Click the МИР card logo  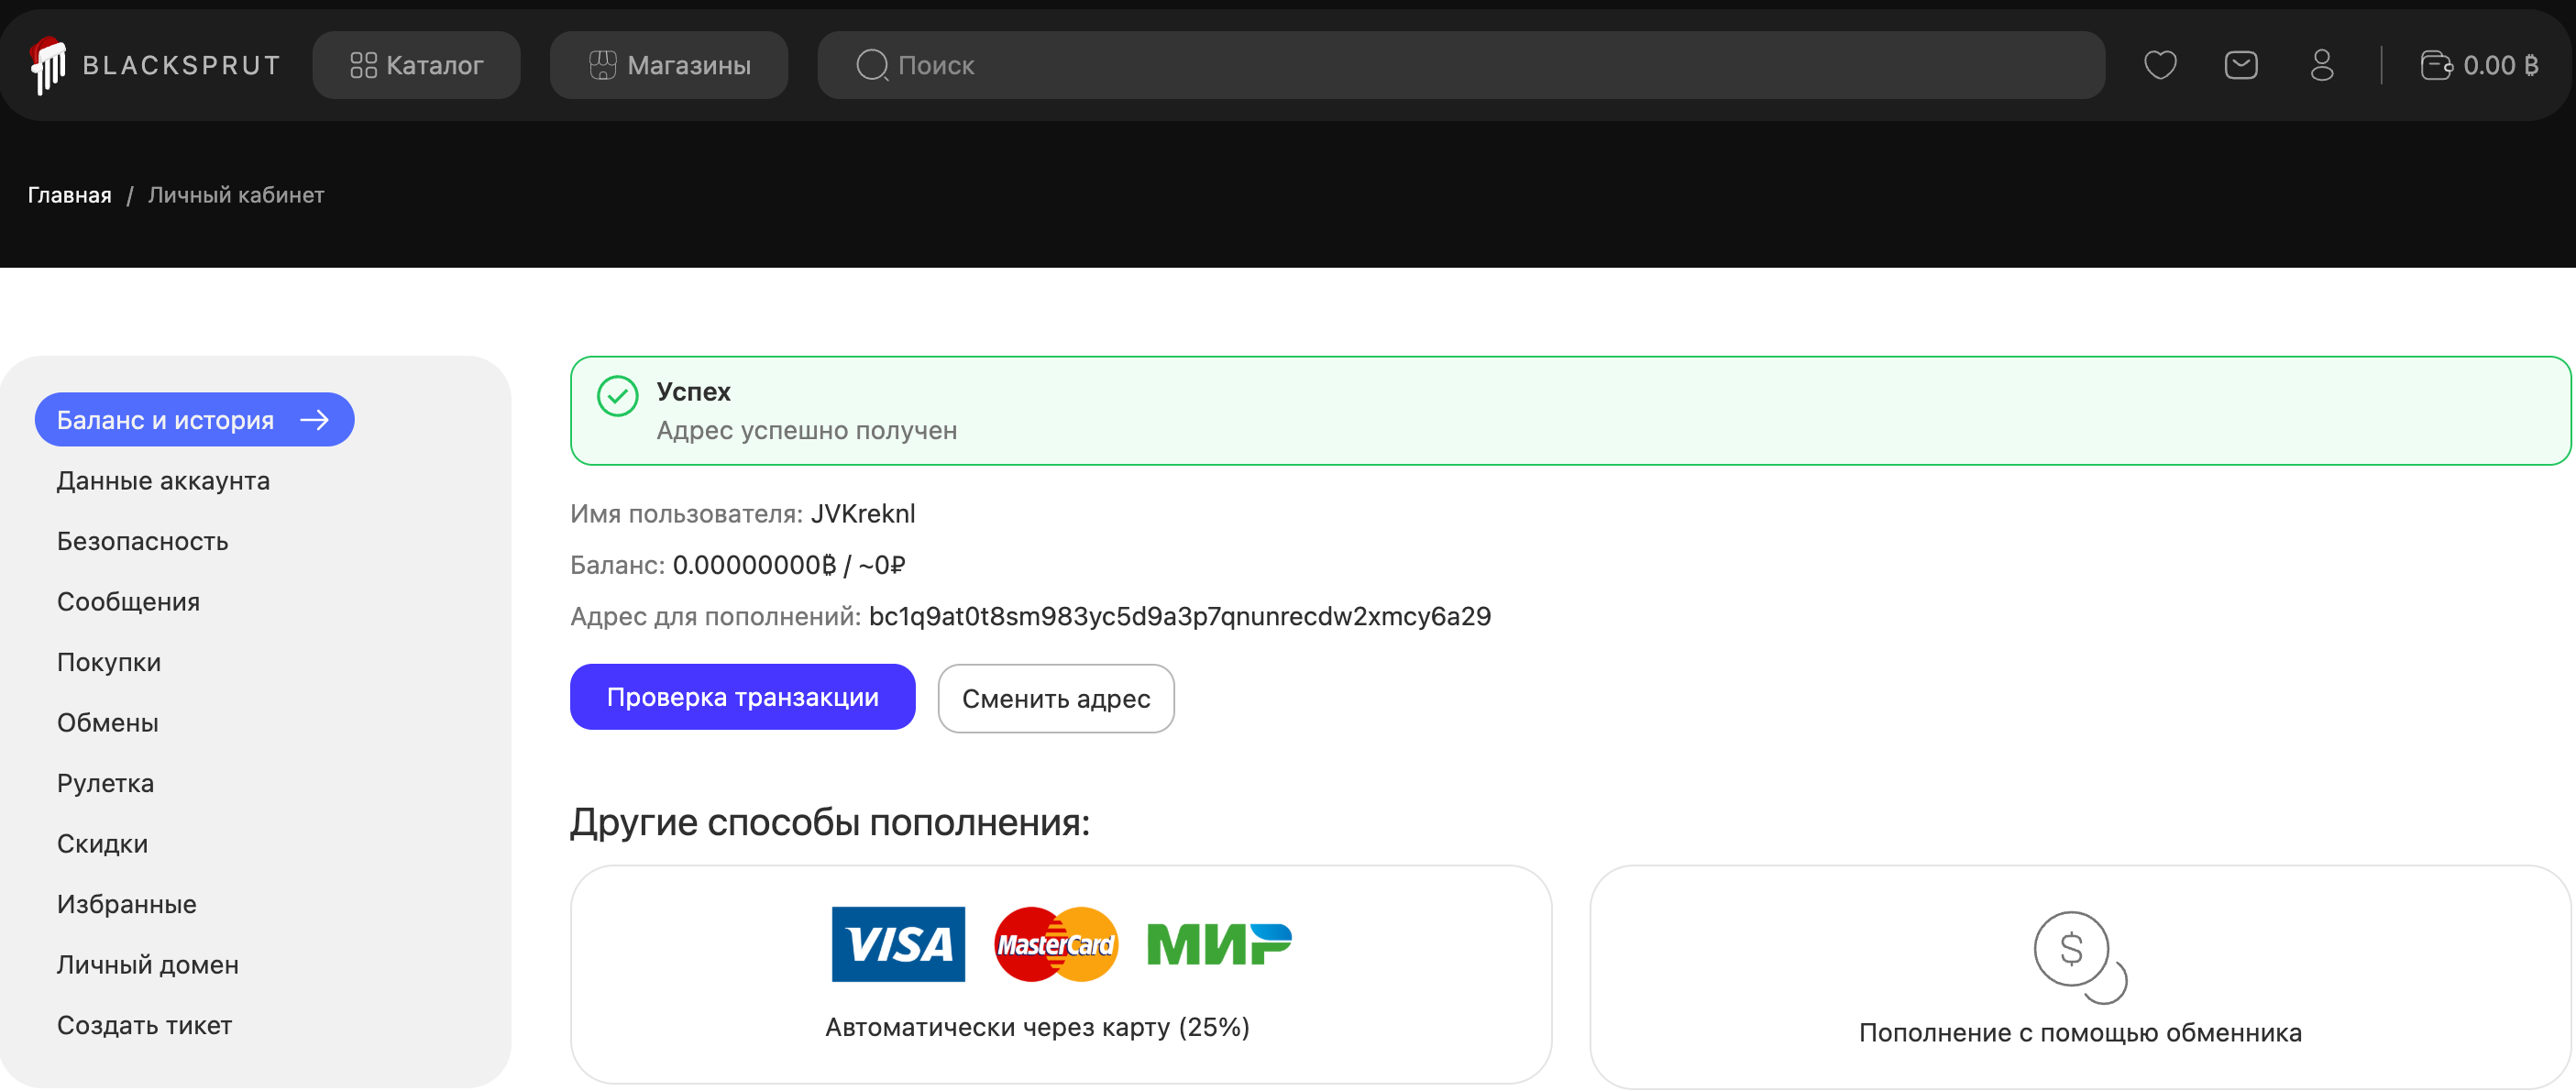(1219, 944)
